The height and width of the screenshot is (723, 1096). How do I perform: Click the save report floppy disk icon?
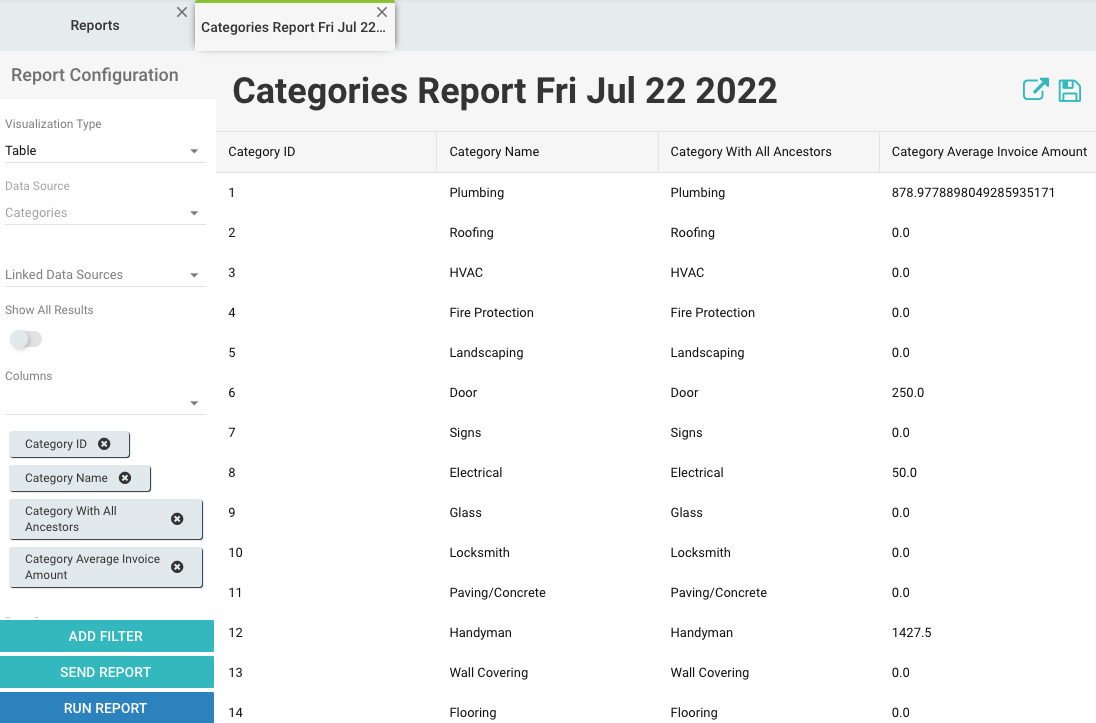pyautogui.click(x=1069, y=90)
